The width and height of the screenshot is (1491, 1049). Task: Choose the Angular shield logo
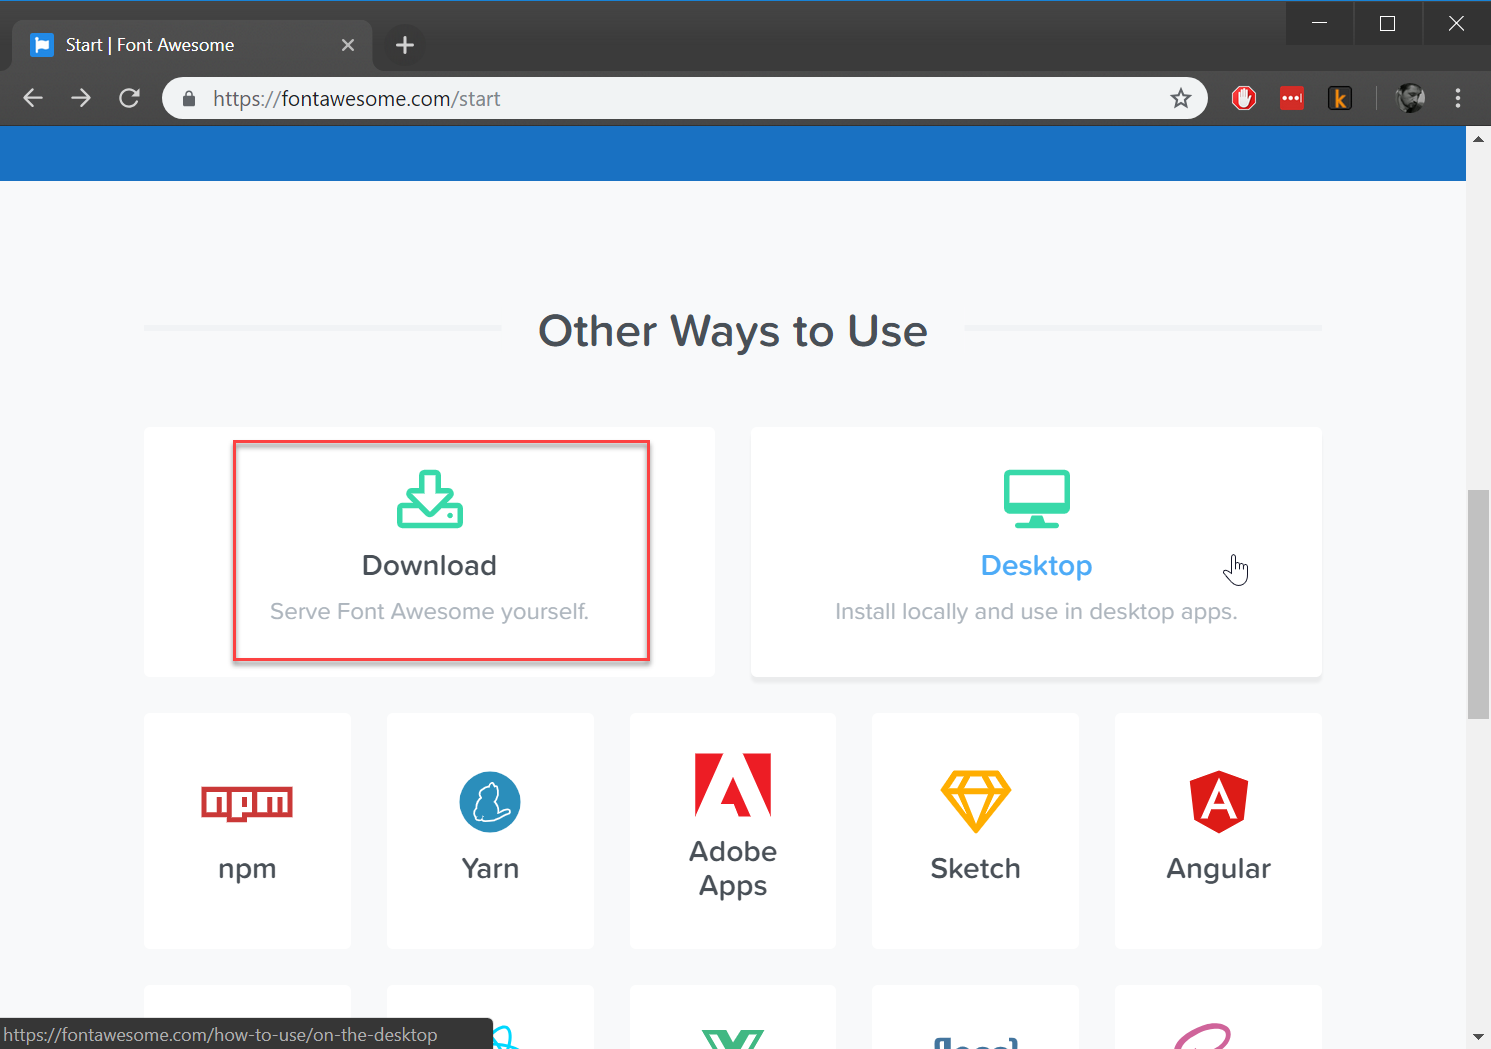coord(1219,802)
